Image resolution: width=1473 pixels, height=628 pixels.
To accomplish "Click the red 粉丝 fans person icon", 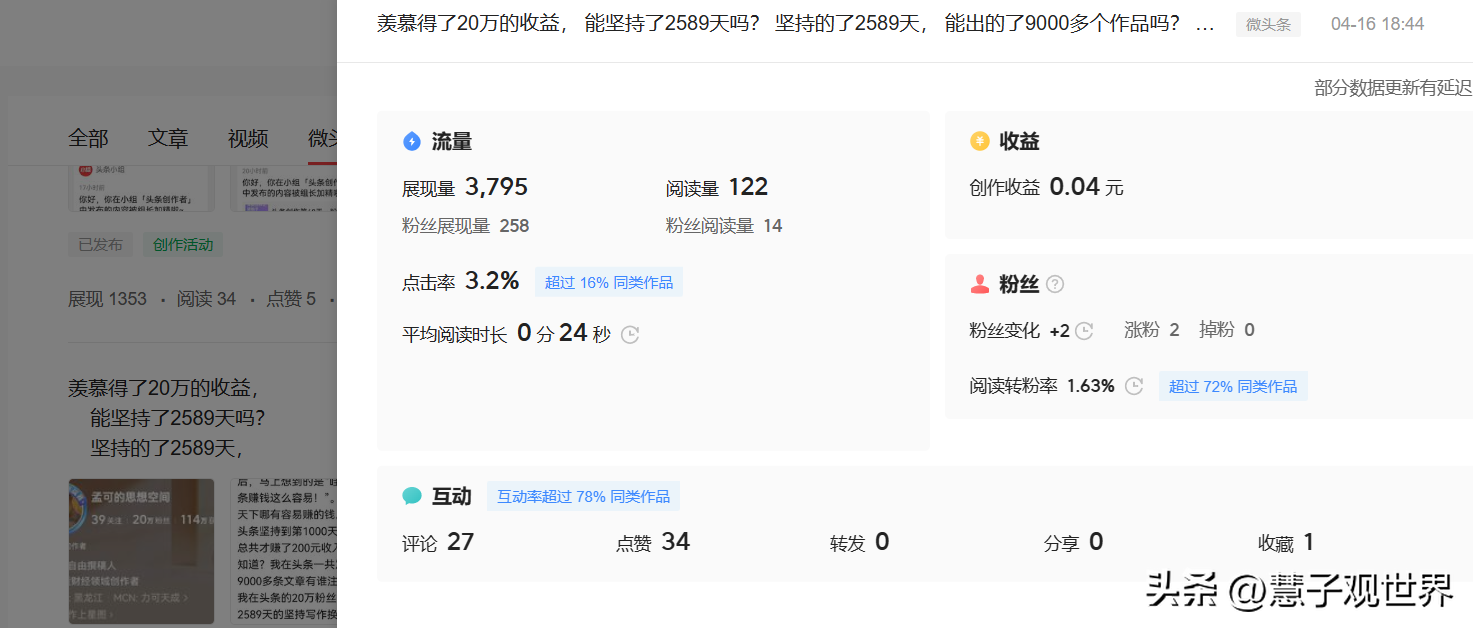I will click(977, 284).
